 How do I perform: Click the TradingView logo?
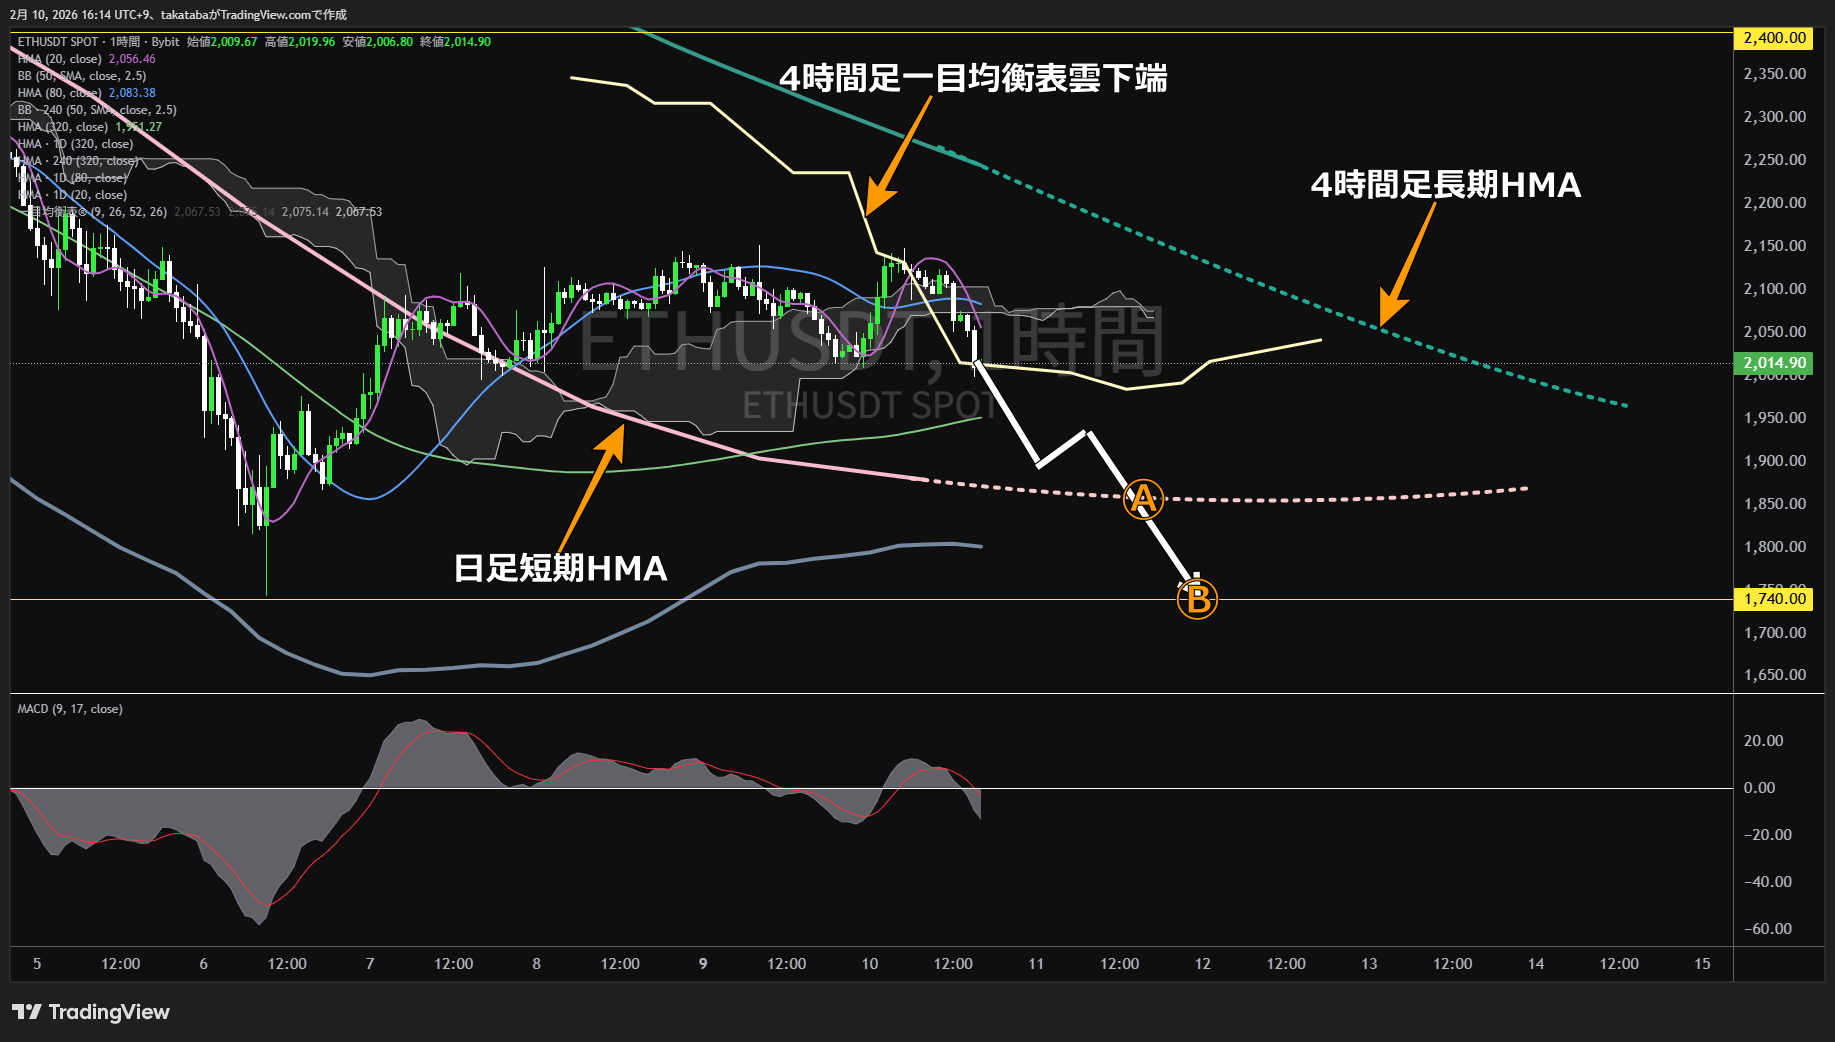[x=91, y=1012]
